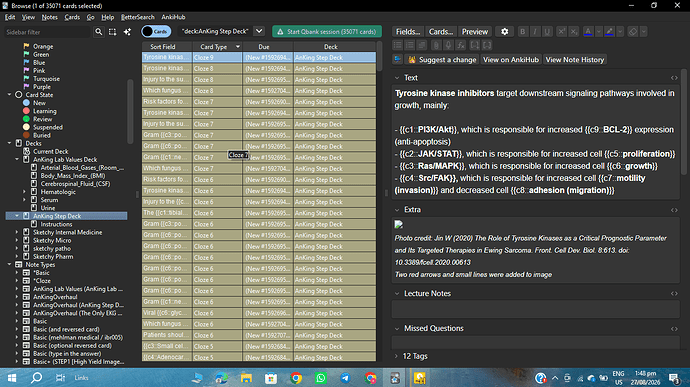Toggle HTML editor for Text field
This screenshot has width=690, height=387.
pos(674,78)
